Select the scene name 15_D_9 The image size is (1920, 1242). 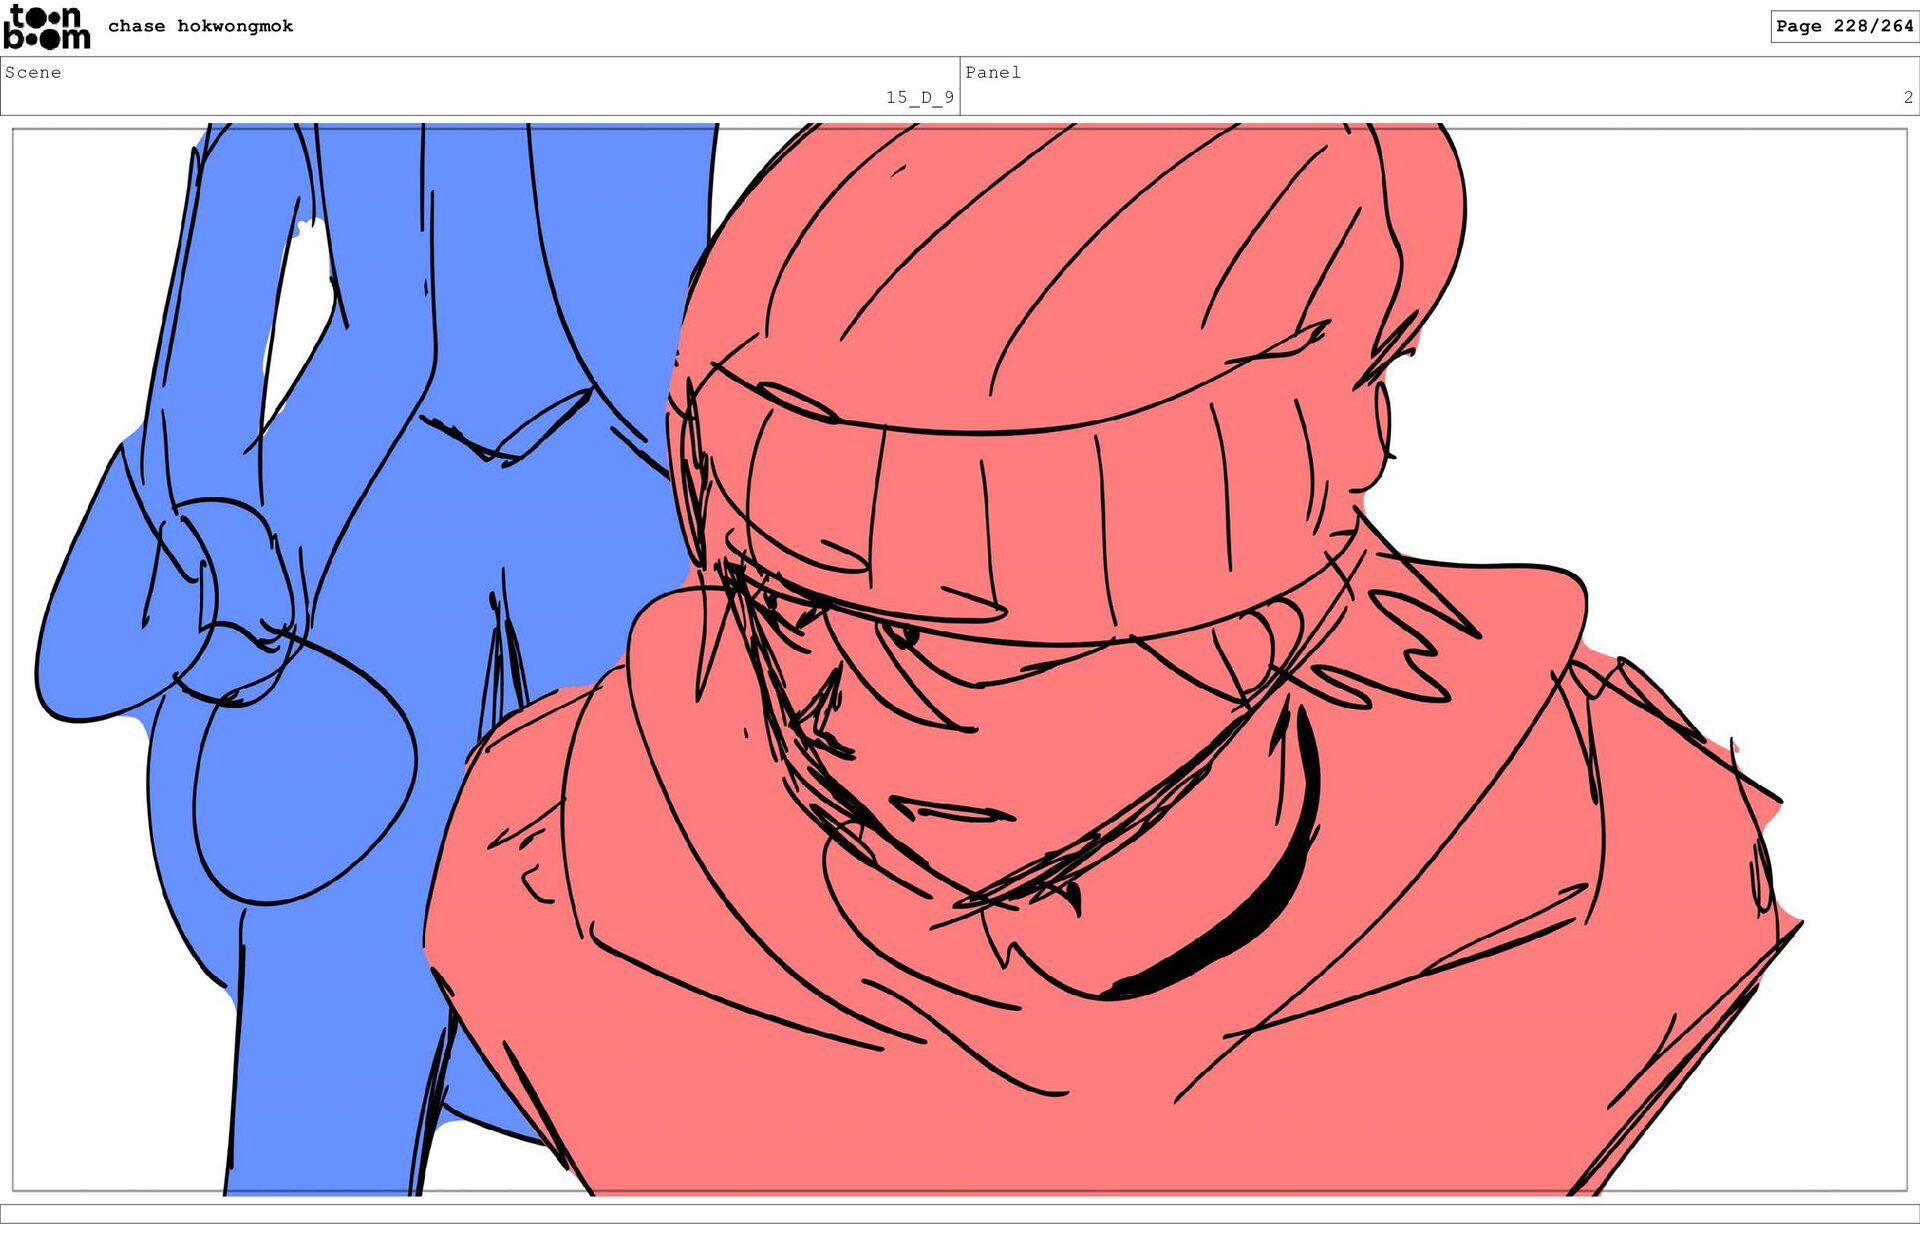point(918,97)
